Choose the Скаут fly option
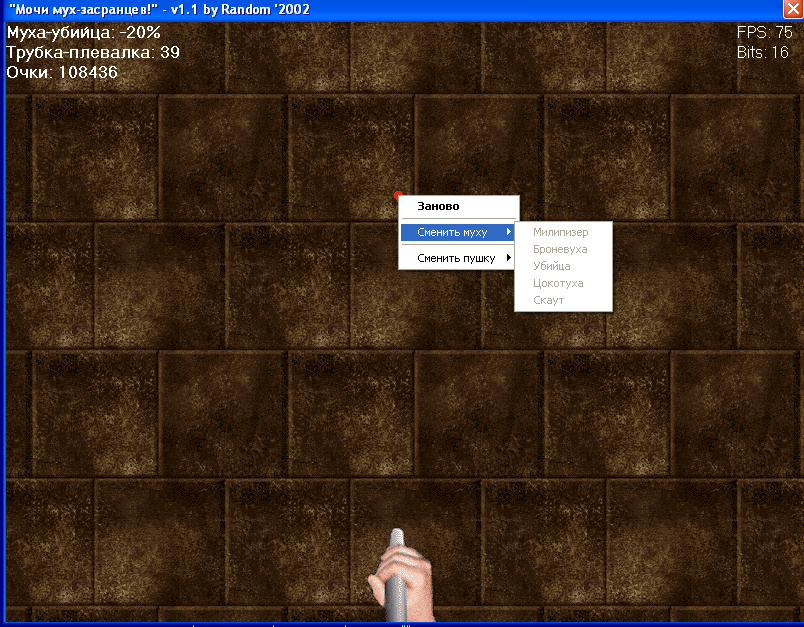This screenshot has height=627, width=804. coord(563,300)
